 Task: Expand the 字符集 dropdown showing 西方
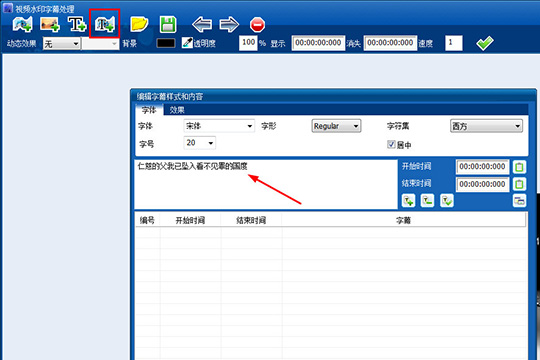point(486,126)
